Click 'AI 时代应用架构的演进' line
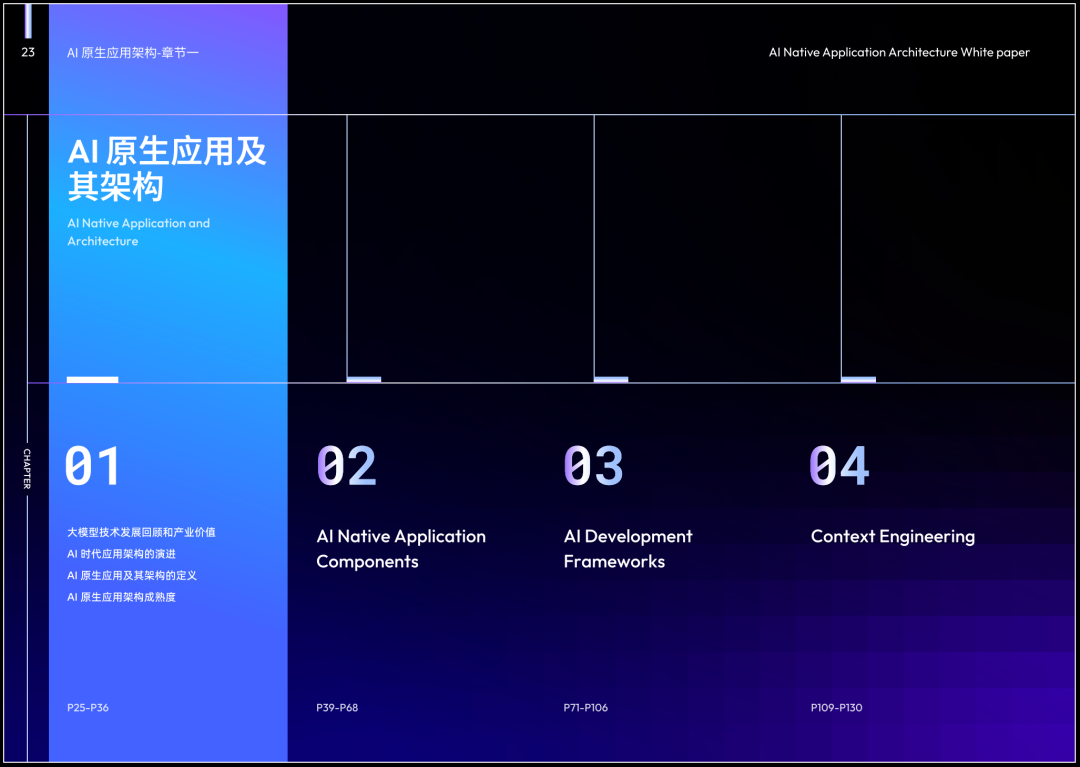 point(121,554)
